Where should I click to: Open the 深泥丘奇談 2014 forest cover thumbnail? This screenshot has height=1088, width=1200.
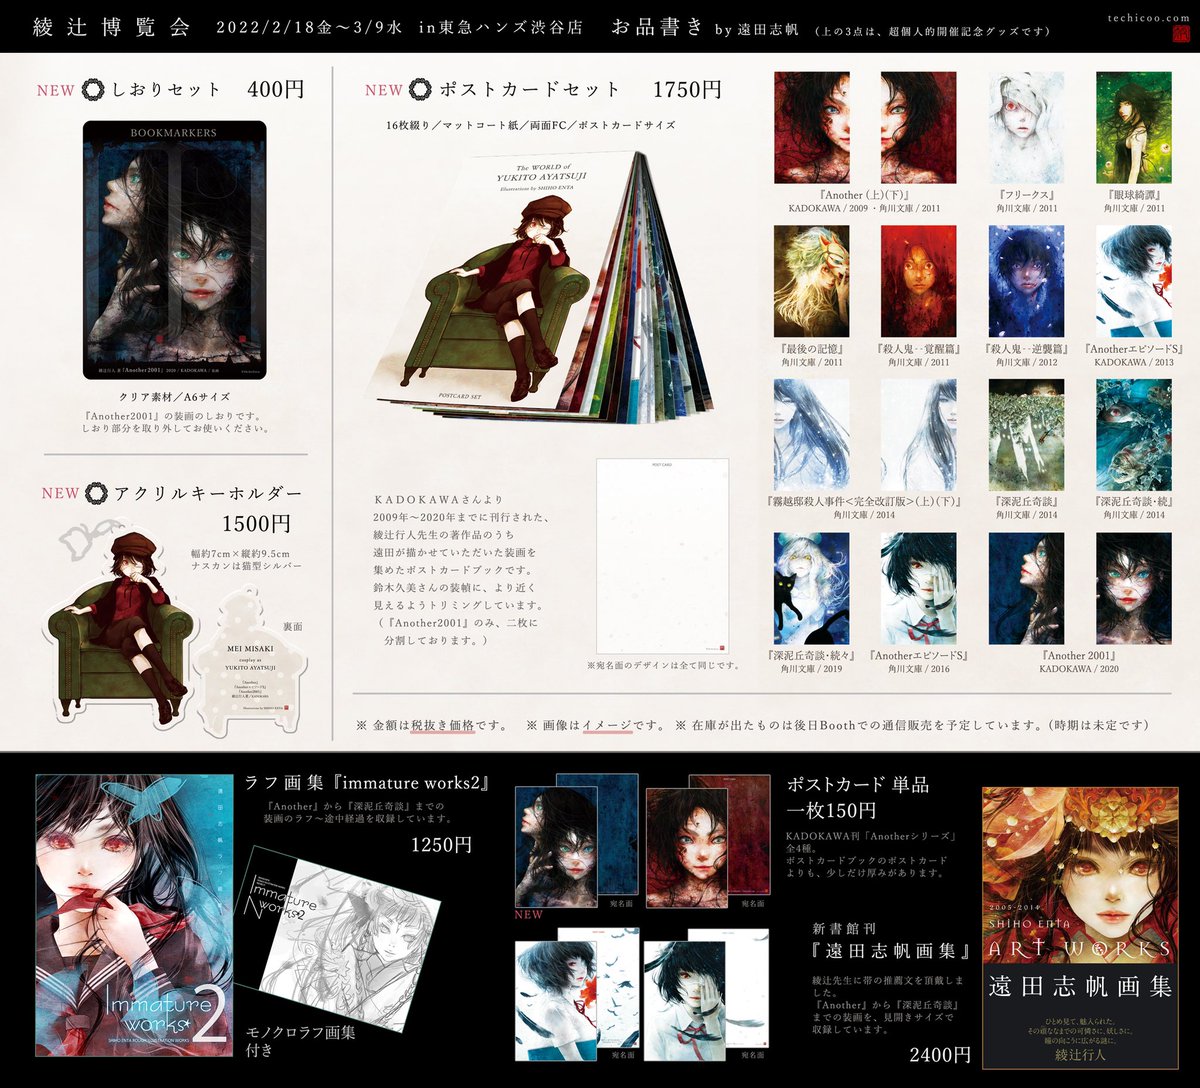(1026, 435)
